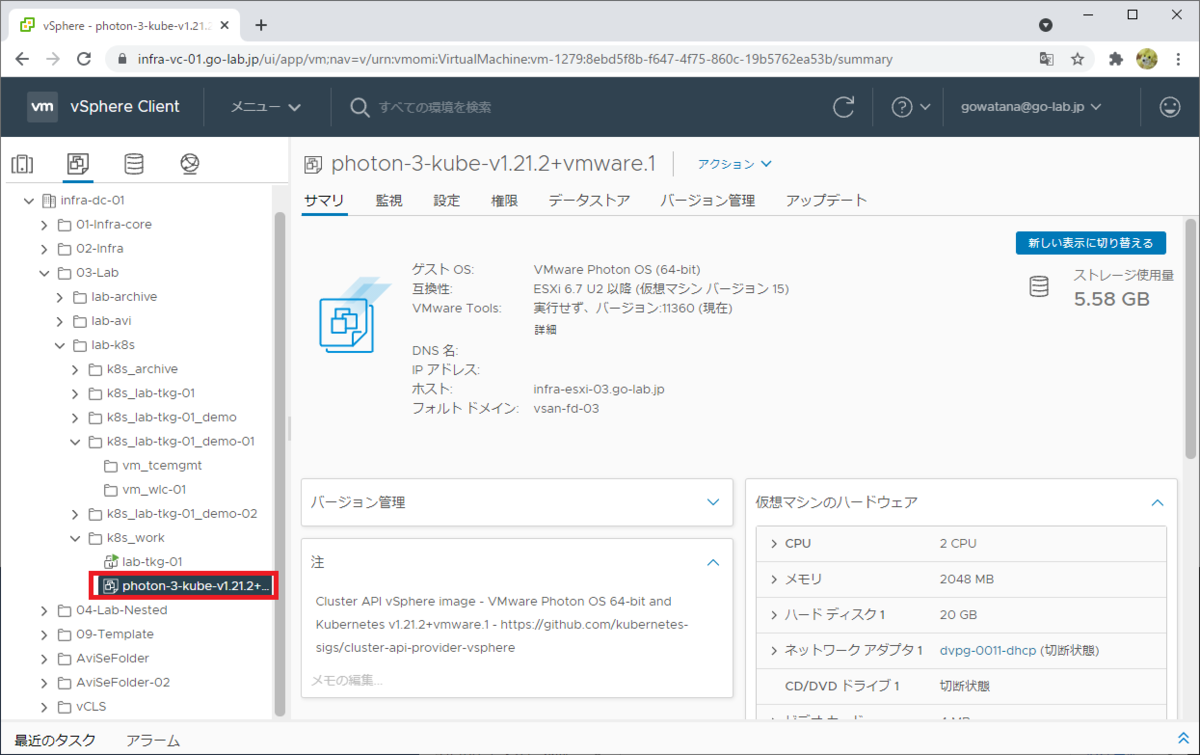Open the メニュー dropdown

266,107
